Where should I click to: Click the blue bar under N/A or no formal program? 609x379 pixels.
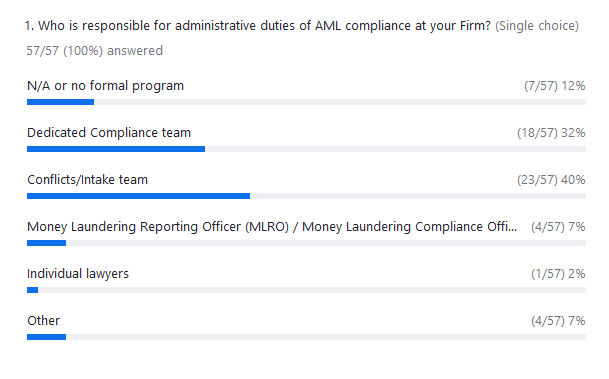pos(61,102)
